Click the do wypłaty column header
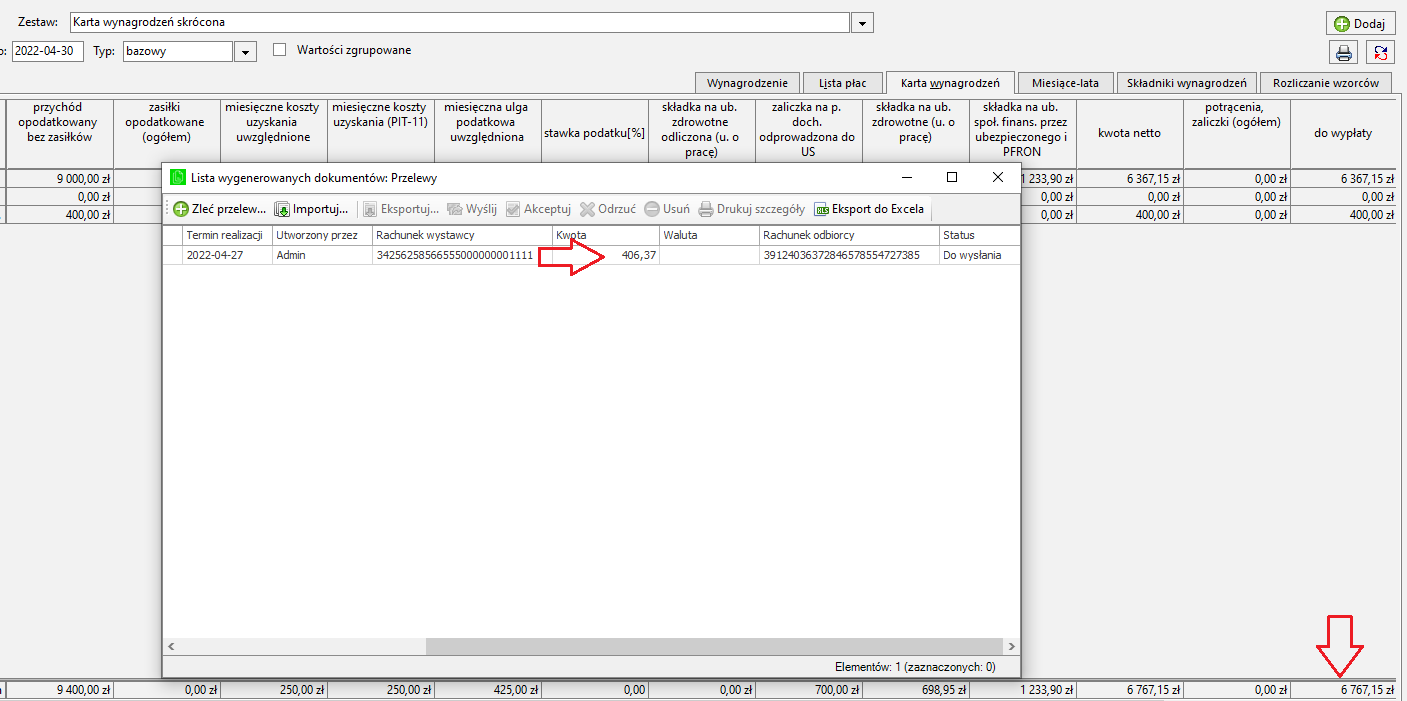The image size is (1407, 701). point(1343,132)
